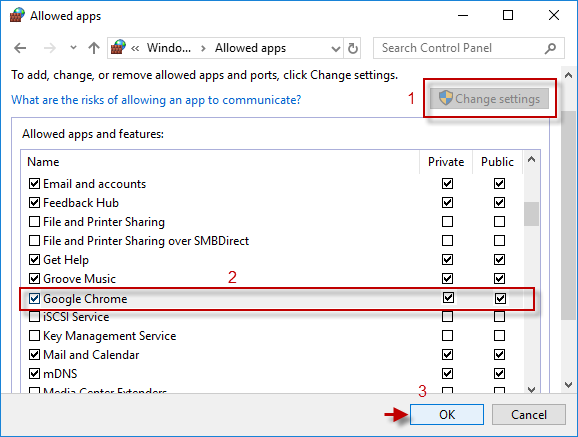Click the apps list scroll-up arrow
Image resolution: width=578 pixels, height=437 pixels.
[531, 160]
